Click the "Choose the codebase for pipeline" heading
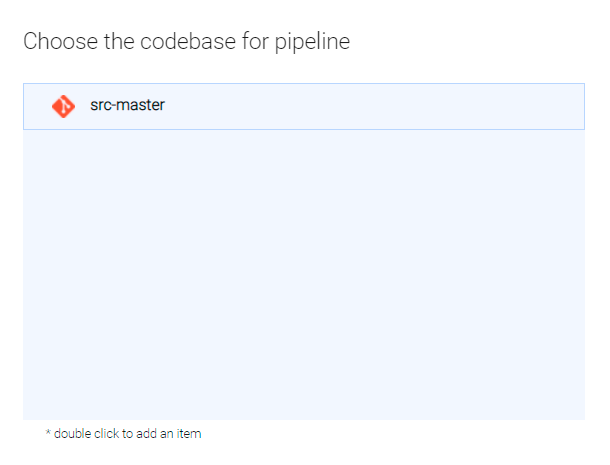 click(186, 42)
